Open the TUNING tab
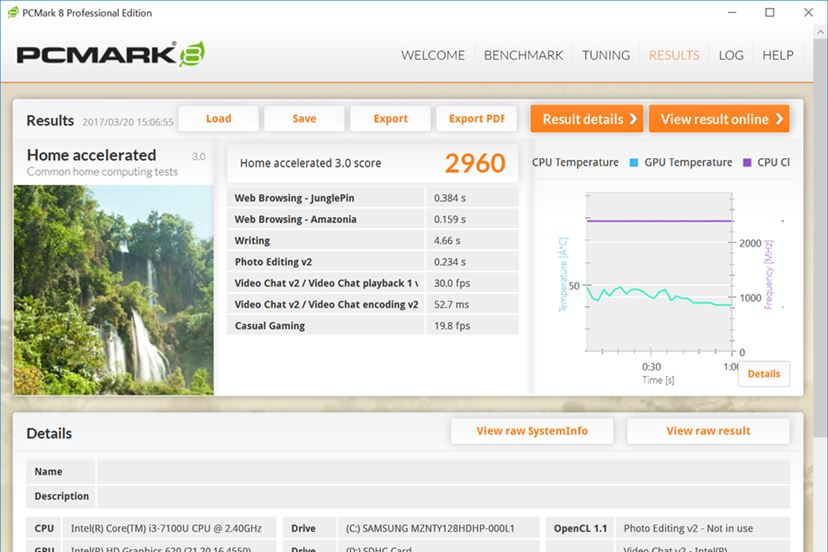828x552 pixels. pyautogui.click(x=606, y=55)
